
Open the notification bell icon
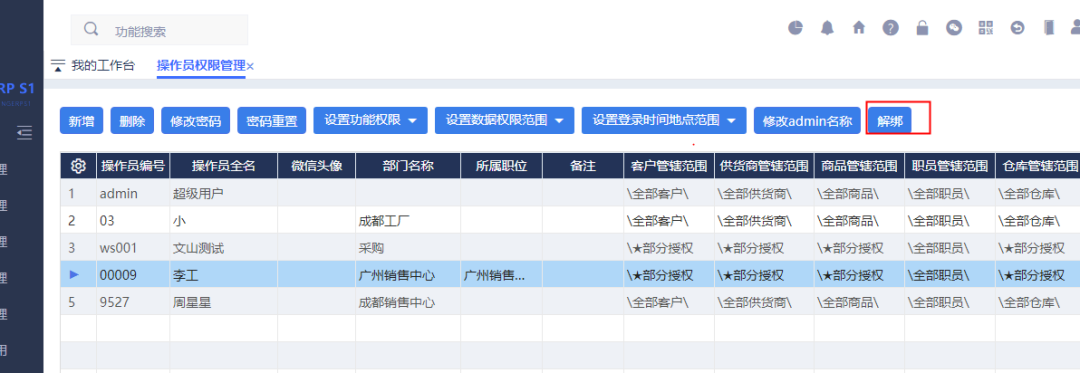[x=827, y=28]
